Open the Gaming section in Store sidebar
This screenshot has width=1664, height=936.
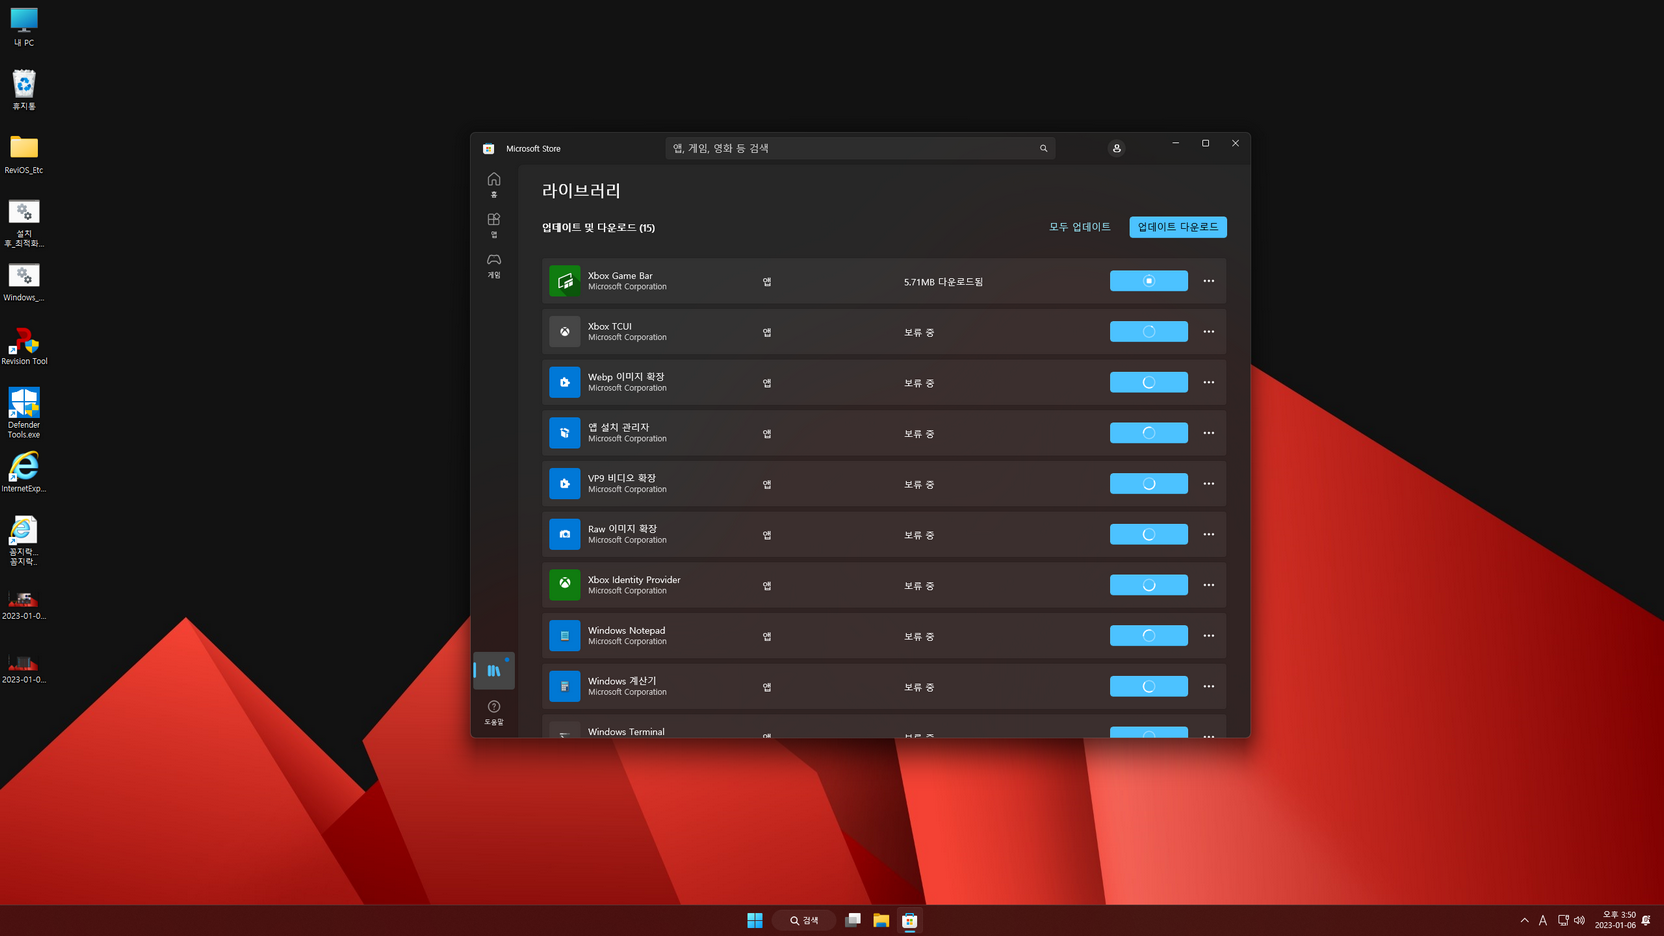pyautogui.click(x=494, y=265)
